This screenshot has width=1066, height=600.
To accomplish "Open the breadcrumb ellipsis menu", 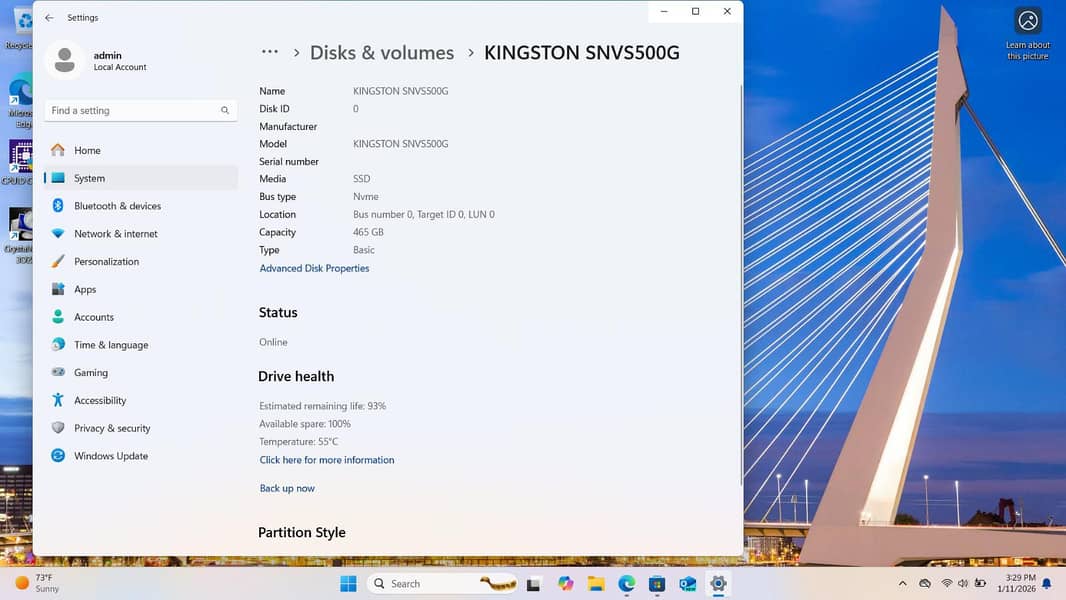I will [x=269, y=52].
